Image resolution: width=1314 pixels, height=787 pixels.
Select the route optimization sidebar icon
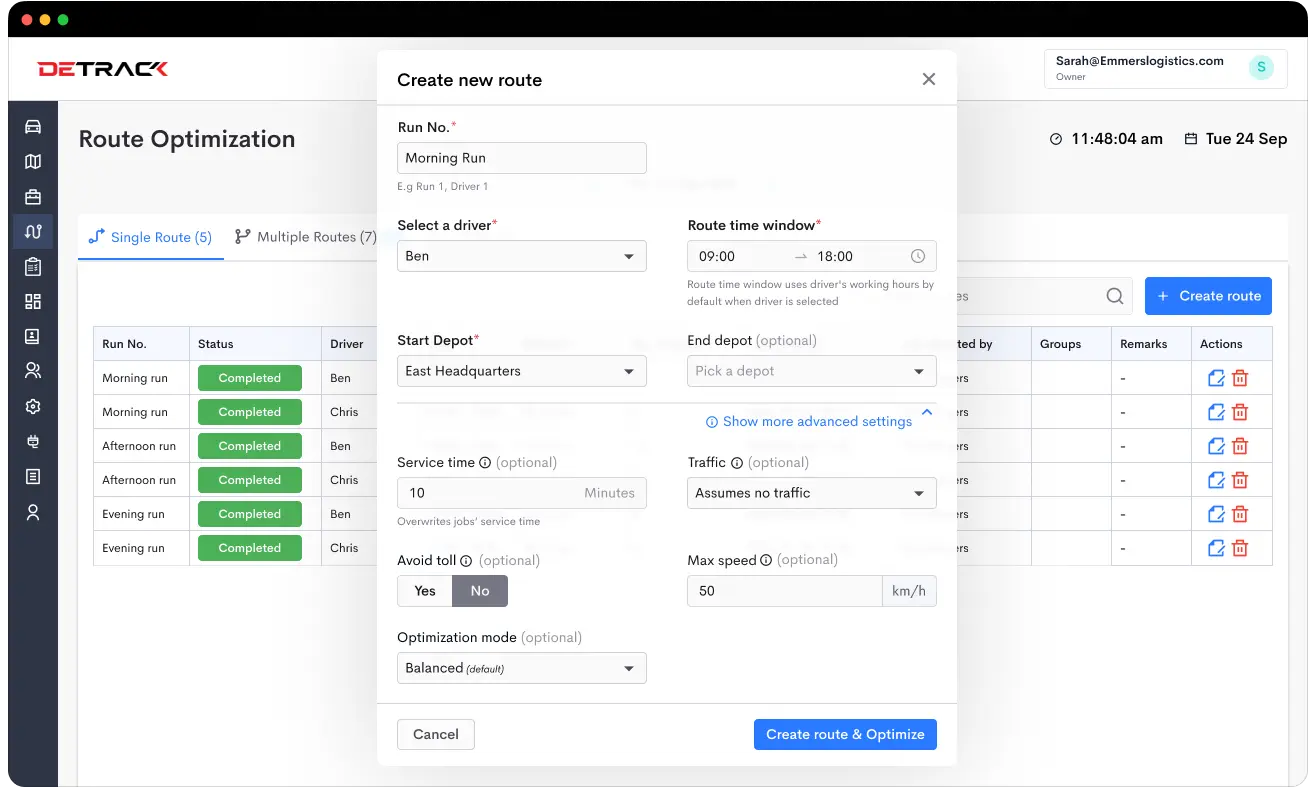click(33, 231)
